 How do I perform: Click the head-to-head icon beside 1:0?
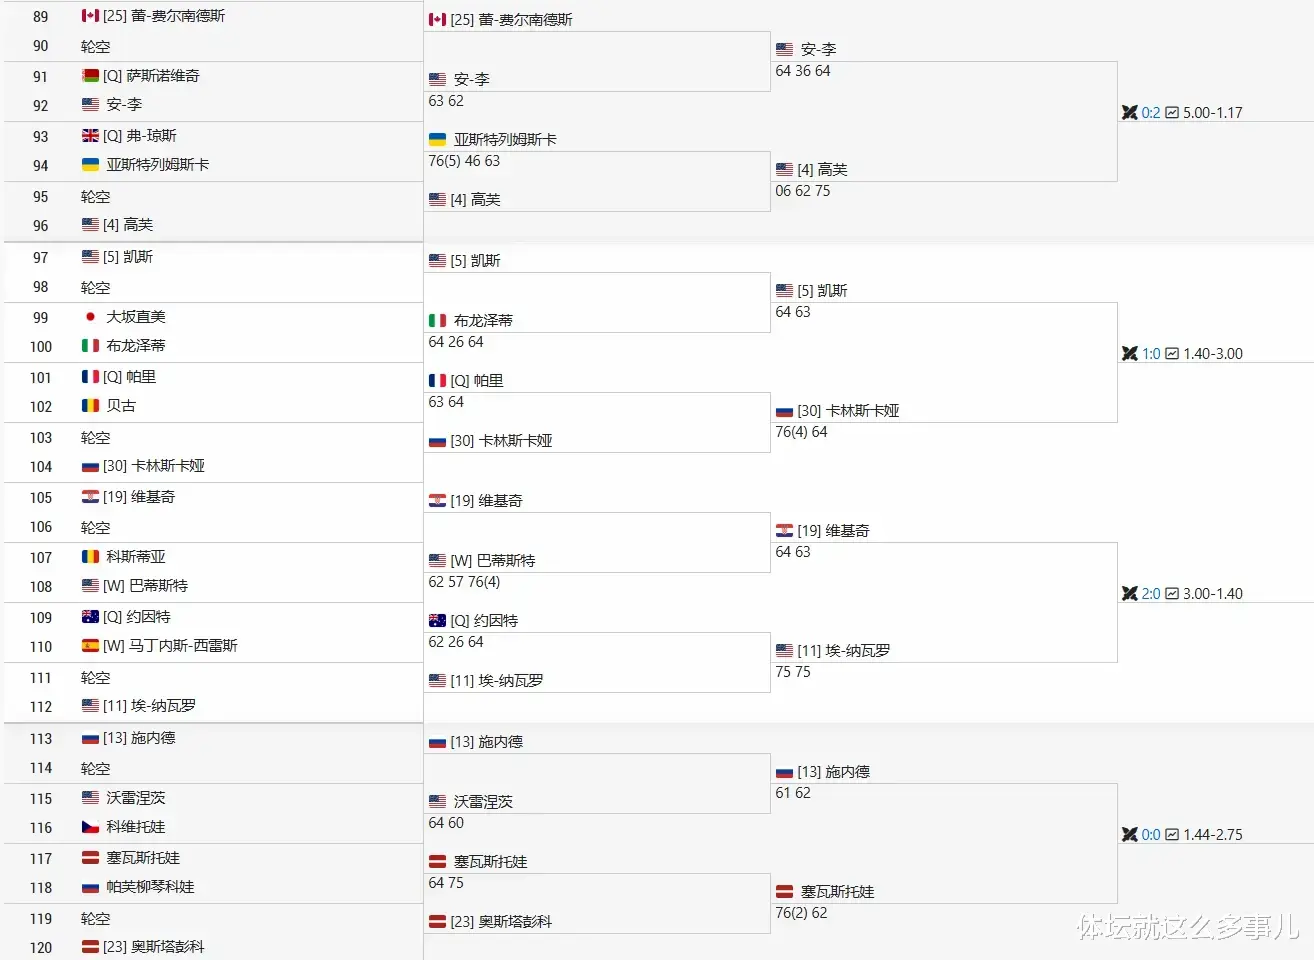(x=1130, y=354)
